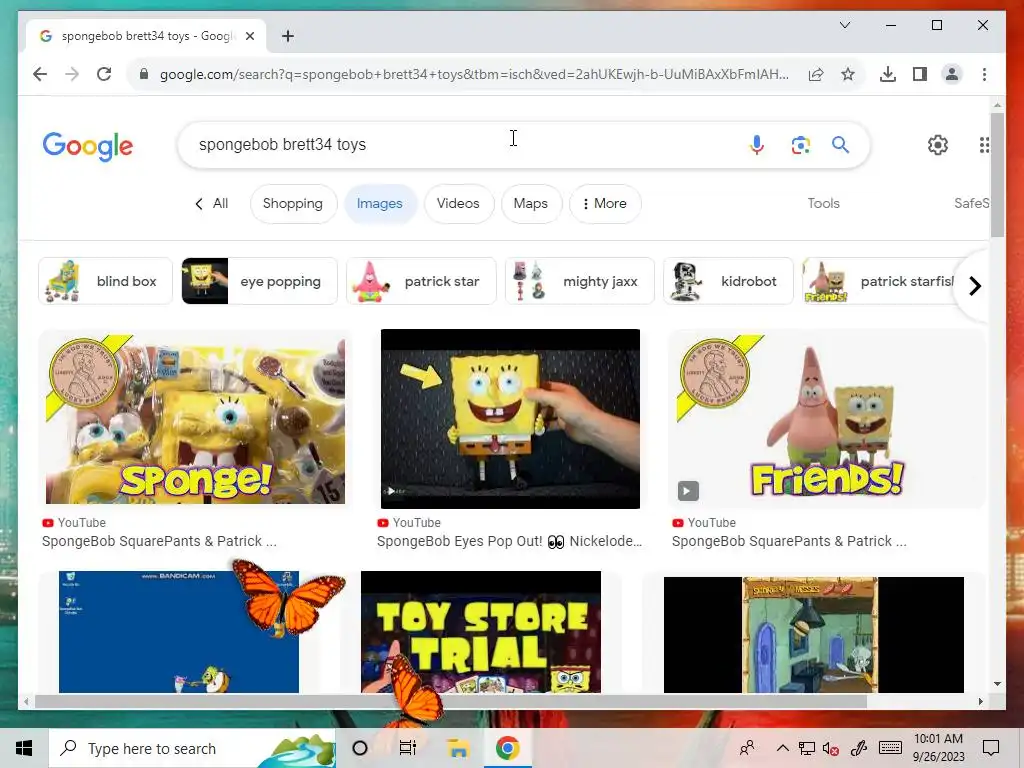Click the blue magnifier search button
This screenshot has height=768, width=1024.
[840, 144]
